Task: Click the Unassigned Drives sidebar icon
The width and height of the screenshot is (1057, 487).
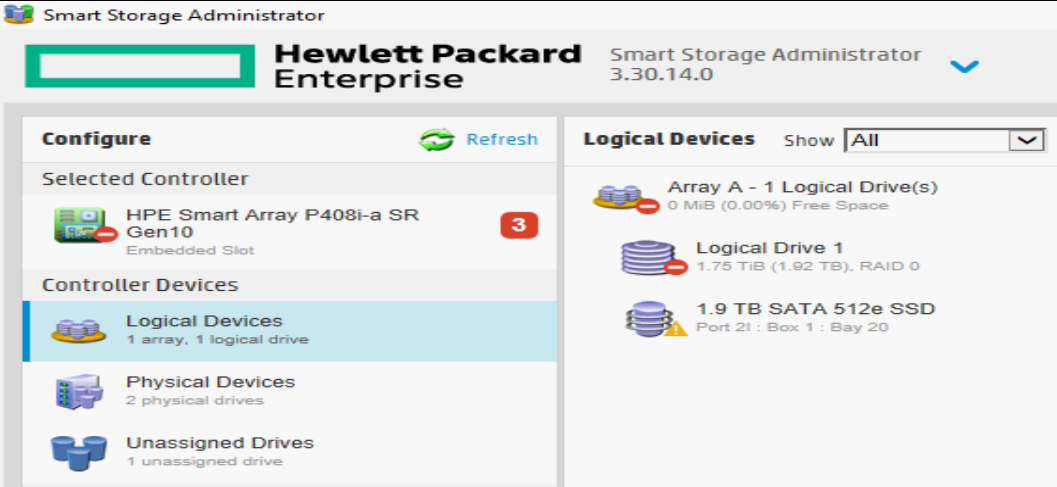Action: 79,451
